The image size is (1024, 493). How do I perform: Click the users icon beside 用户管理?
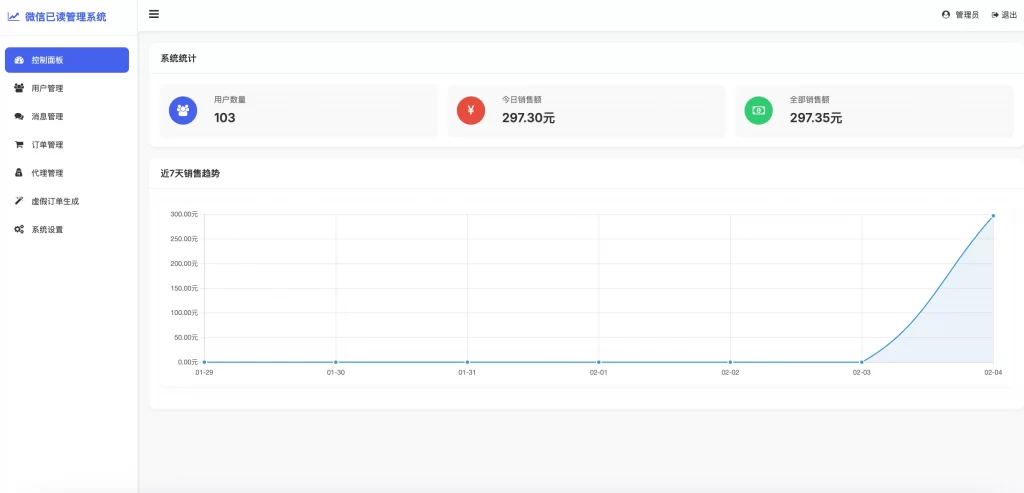click(x=19, y=88)
